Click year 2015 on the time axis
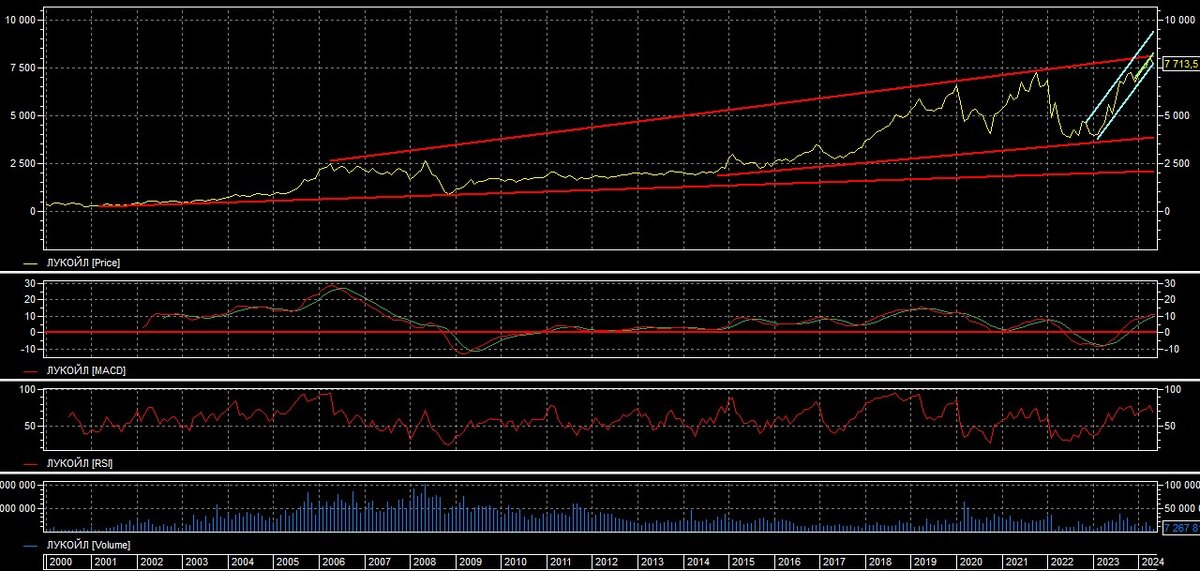Viewport: 1200px width, 571px height. (744, 563)
